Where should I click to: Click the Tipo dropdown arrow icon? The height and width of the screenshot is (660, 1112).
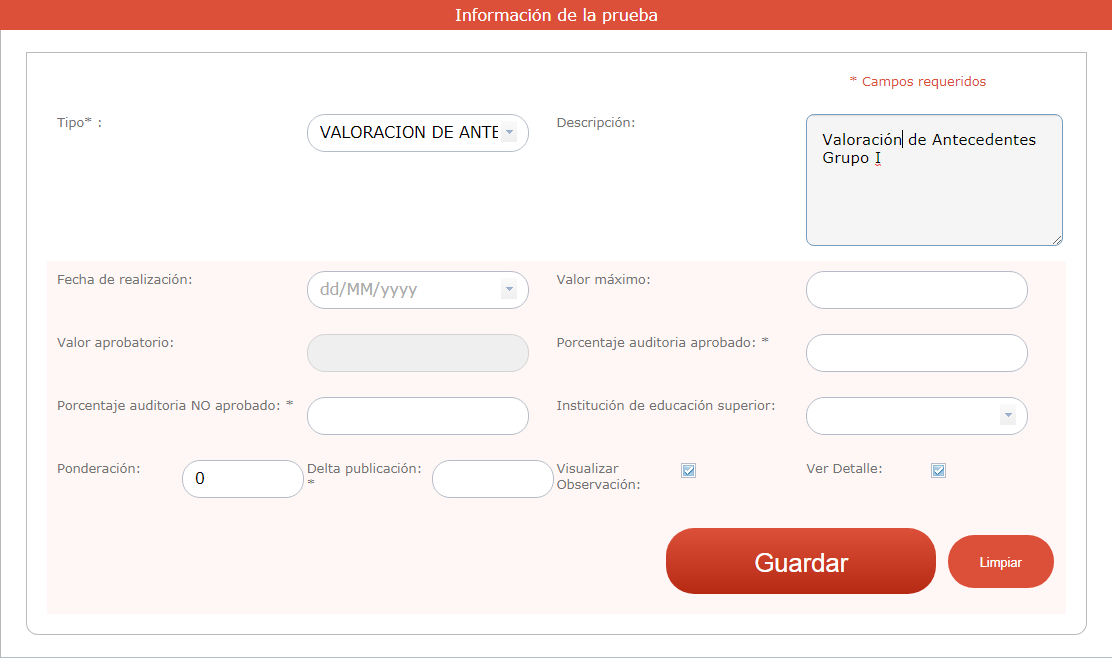click(509, 133)
